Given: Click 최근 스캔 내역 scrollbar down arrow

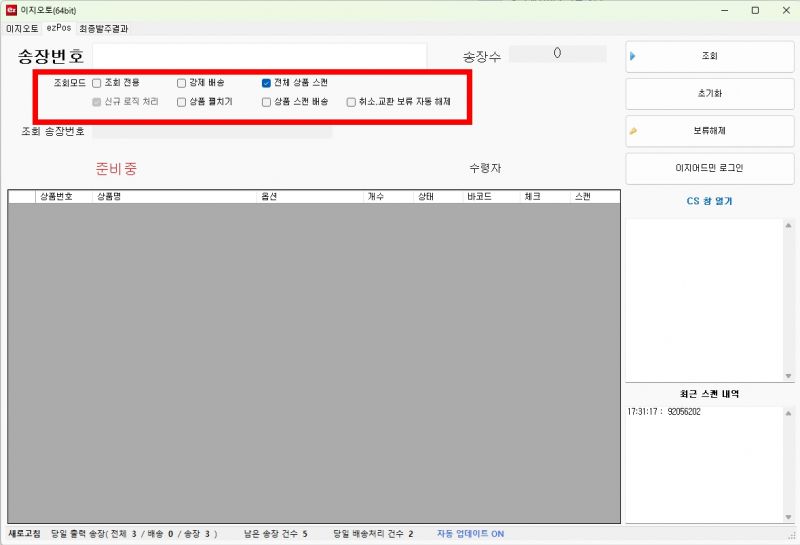Looking at the screenshot, I should [x=788, y=517].
